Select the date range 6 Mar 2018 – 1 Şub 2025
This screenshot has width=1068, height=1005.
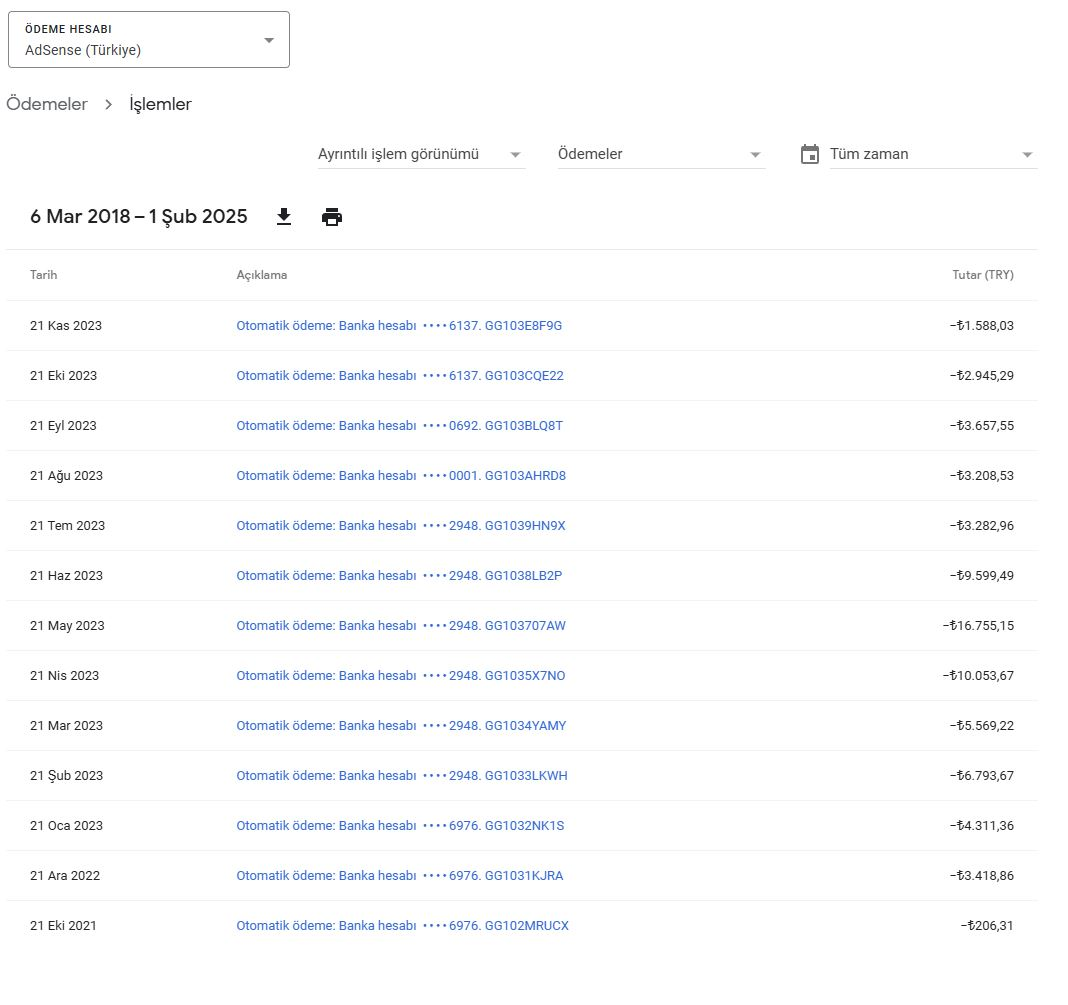[139, 217]
